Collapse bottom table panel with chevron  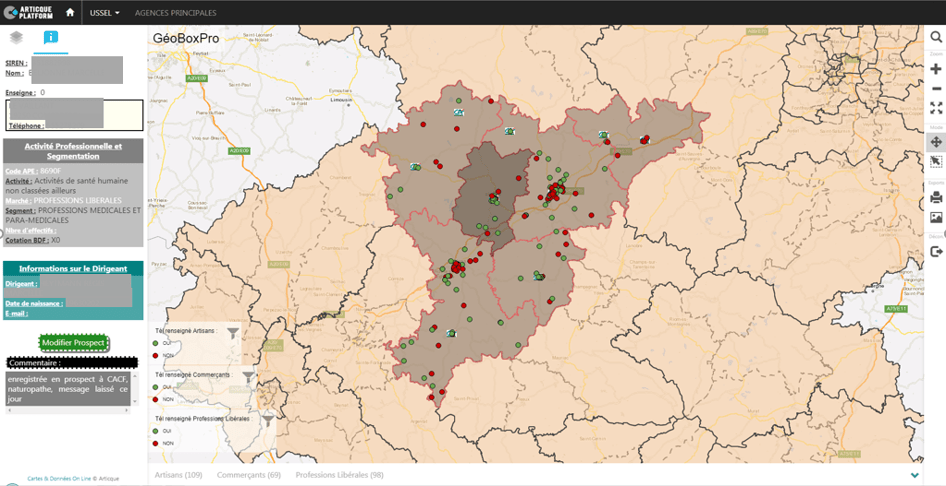pos(915,475)
